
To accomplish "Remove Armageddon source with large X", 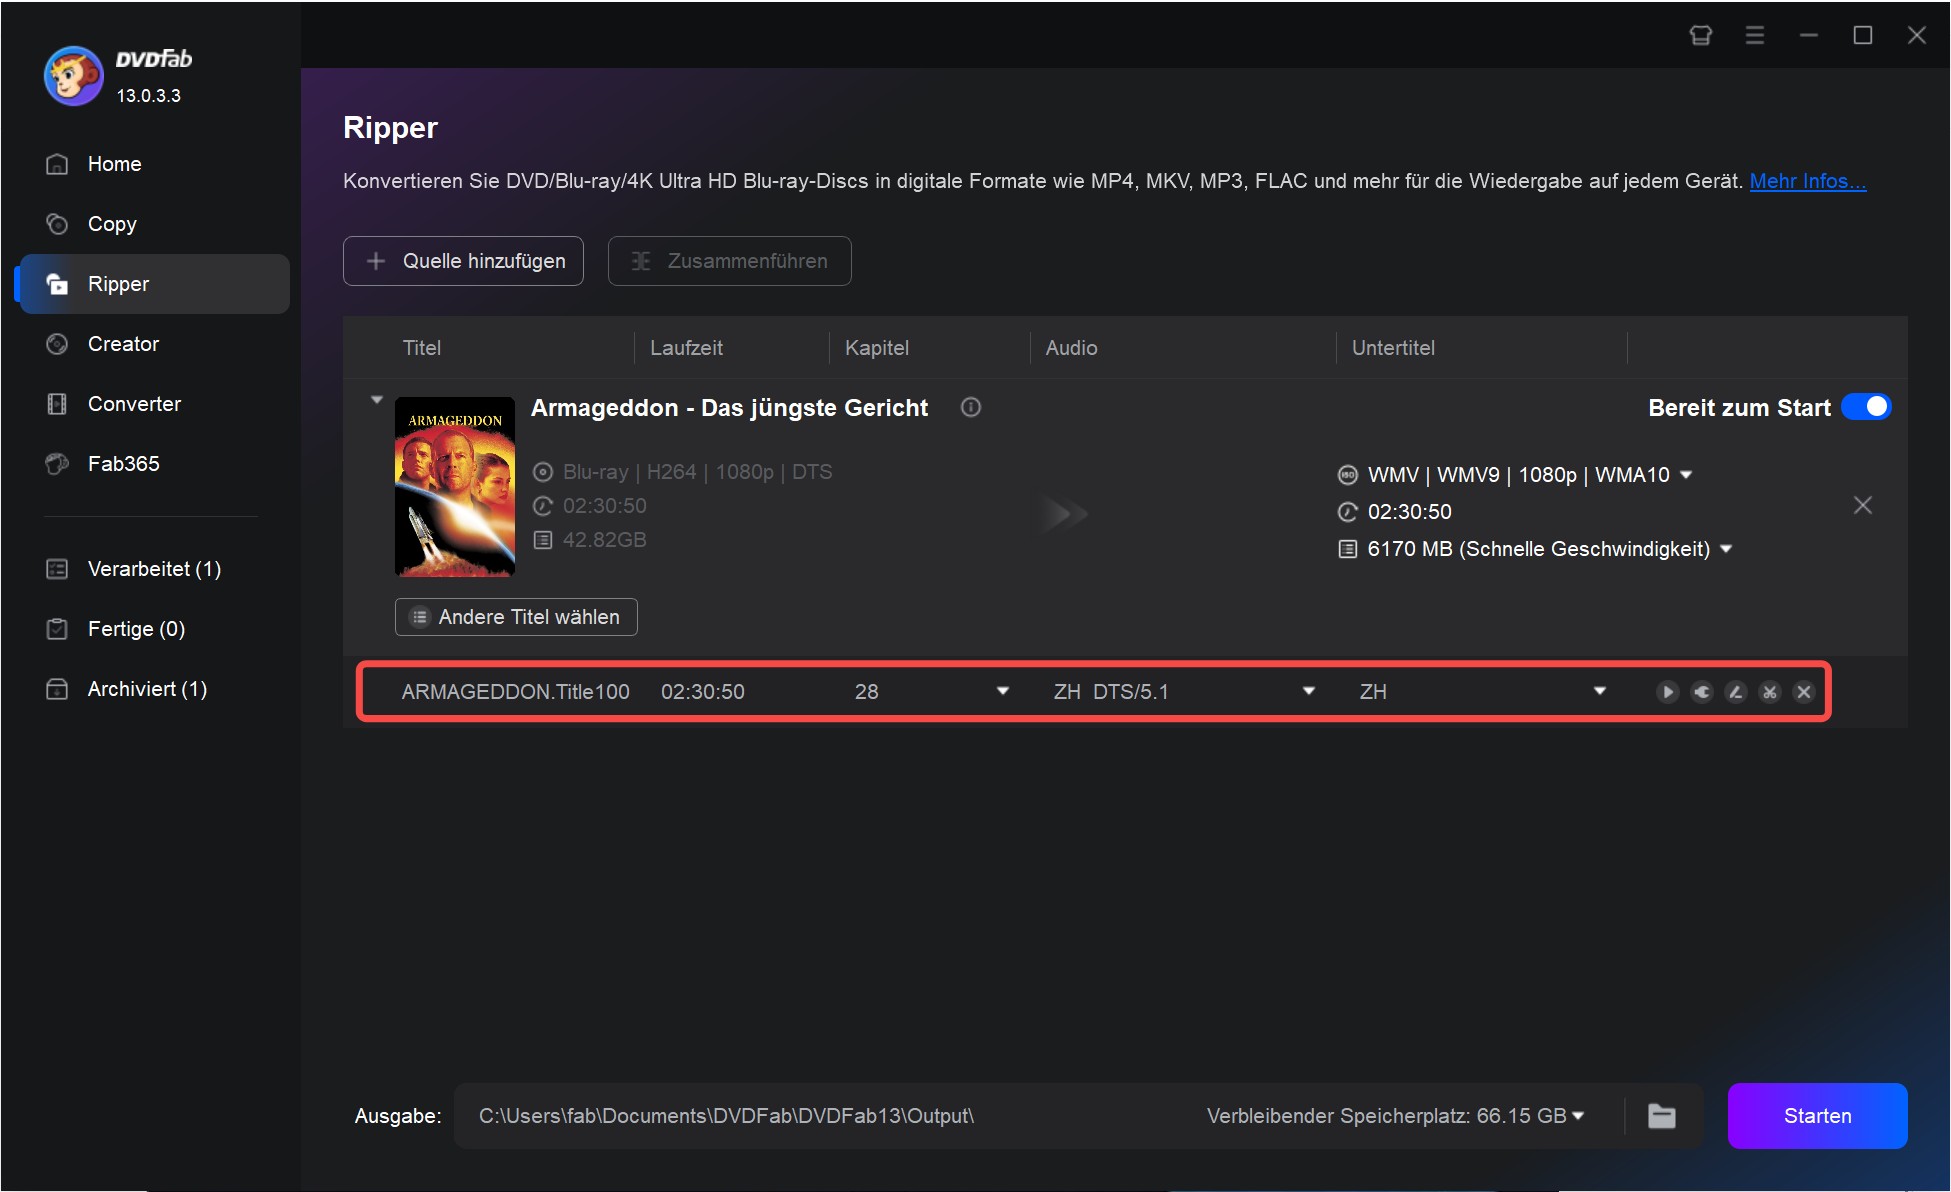I will tap(1862, 506).
